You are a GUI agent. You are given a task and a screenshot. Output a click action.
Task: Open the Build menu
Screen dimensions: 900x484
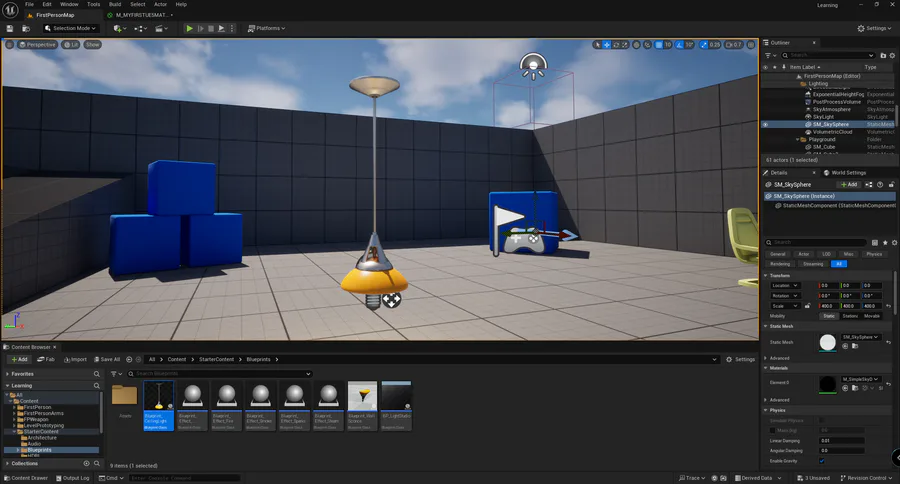(x=115, y=4)
